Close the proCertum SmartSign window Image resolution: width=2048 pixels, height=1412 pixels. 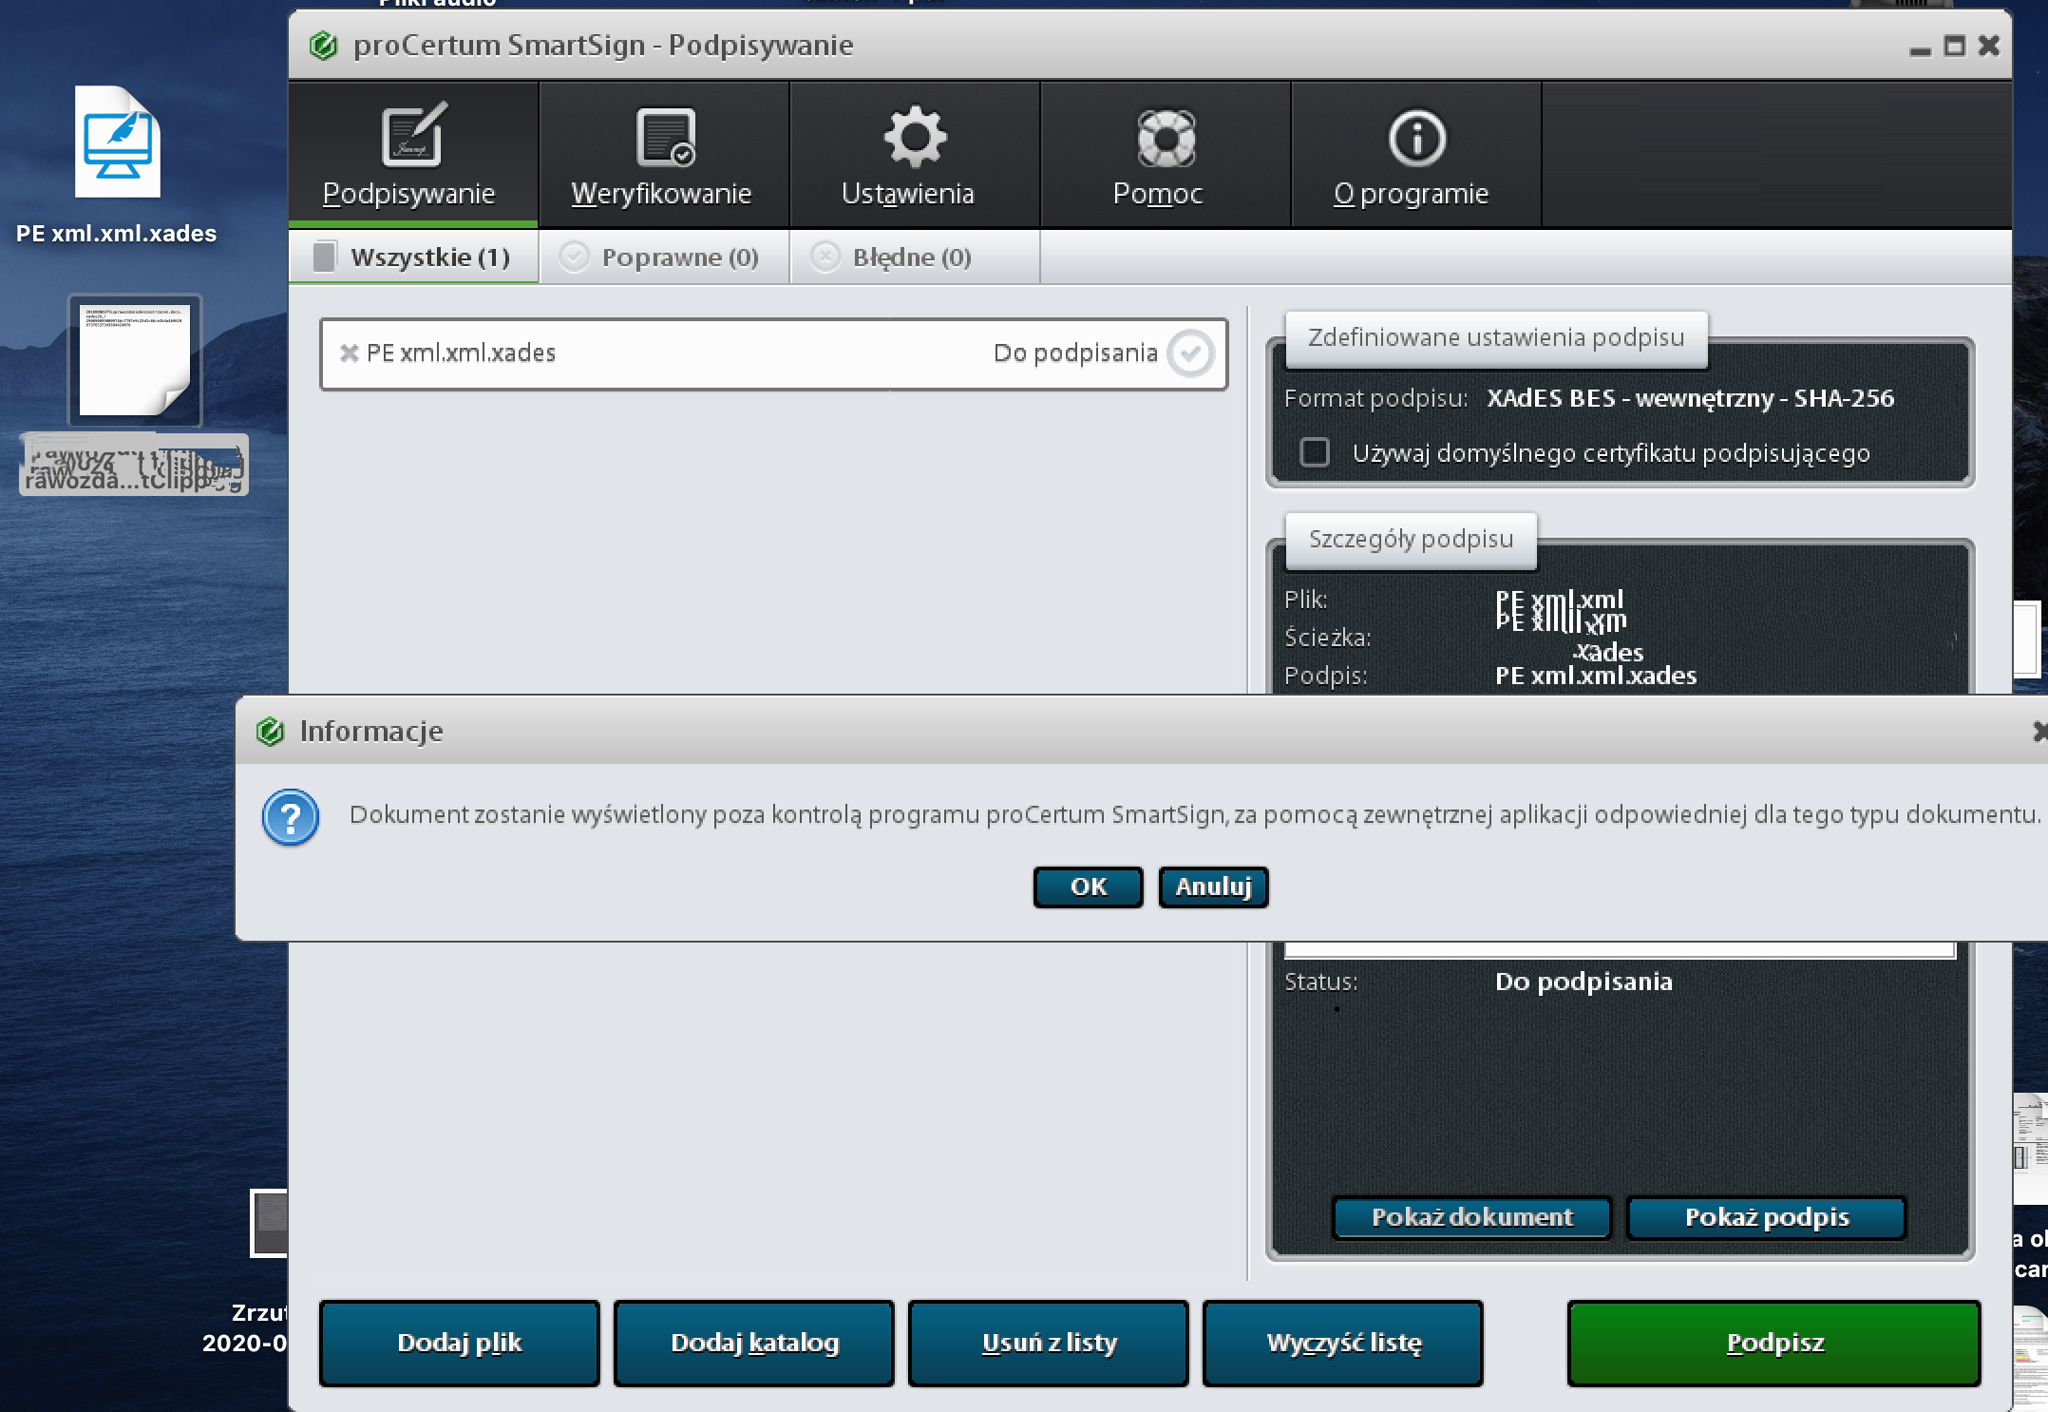coord(1989,46)
